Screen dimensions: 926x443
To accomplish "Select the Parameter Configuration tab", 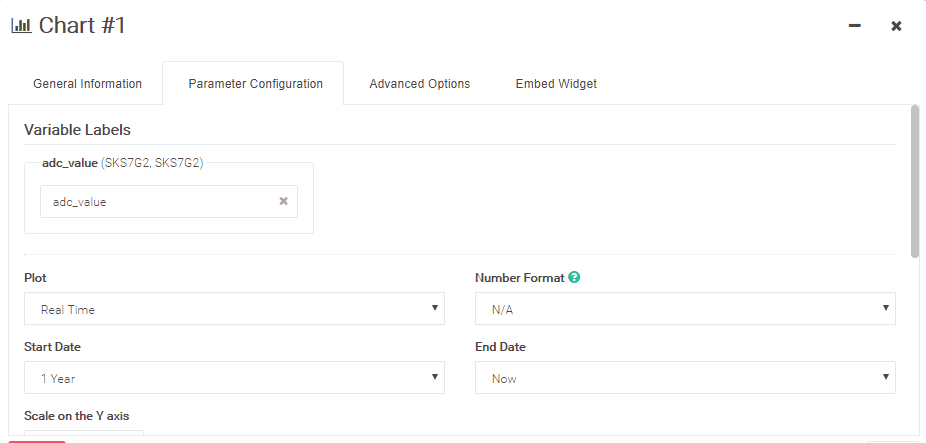I will pyautogui.click(x=255, y=84).
